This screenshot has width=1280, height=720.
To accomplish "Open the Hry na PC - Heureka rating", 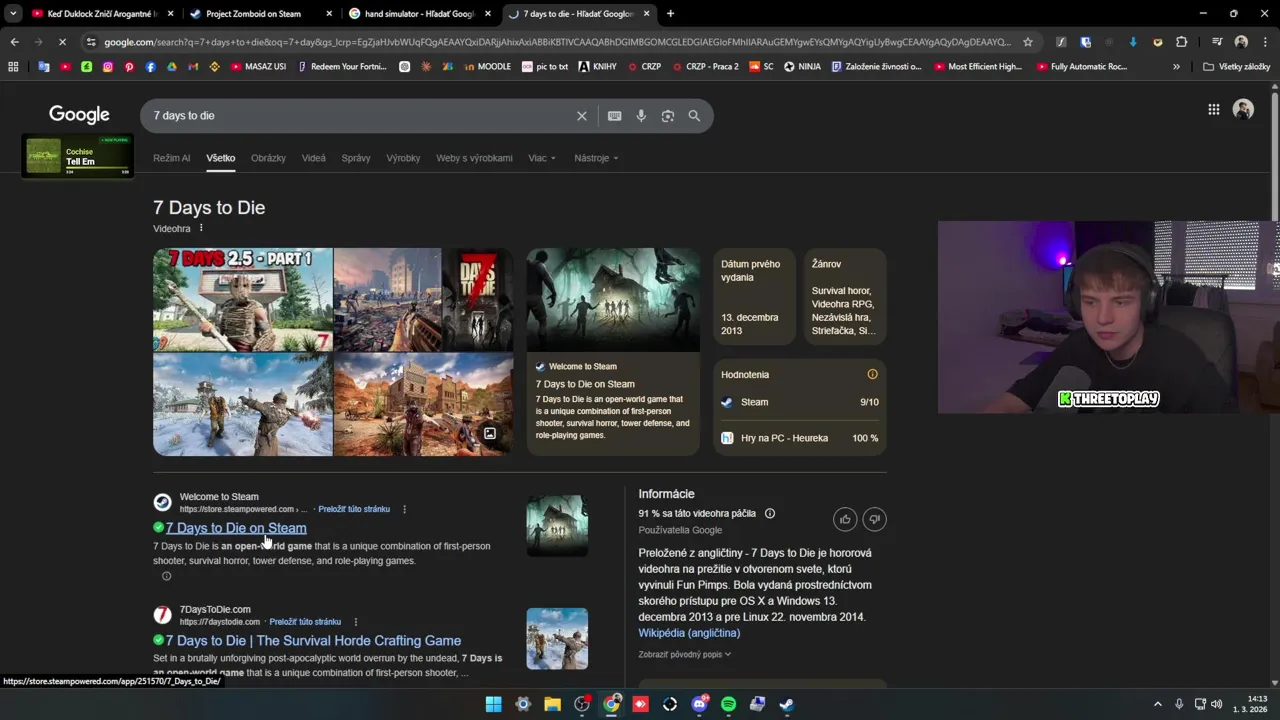I will point(800,438).
